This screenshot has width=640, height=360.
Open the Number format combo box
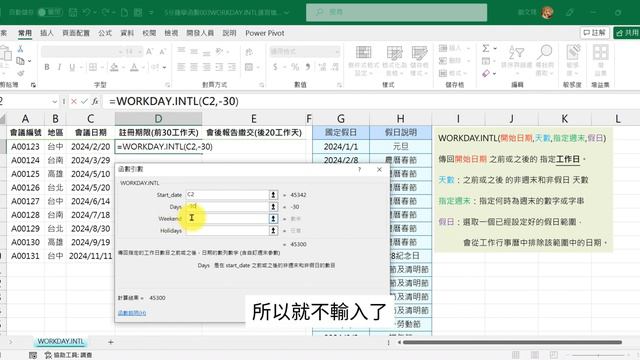(304, 51)
